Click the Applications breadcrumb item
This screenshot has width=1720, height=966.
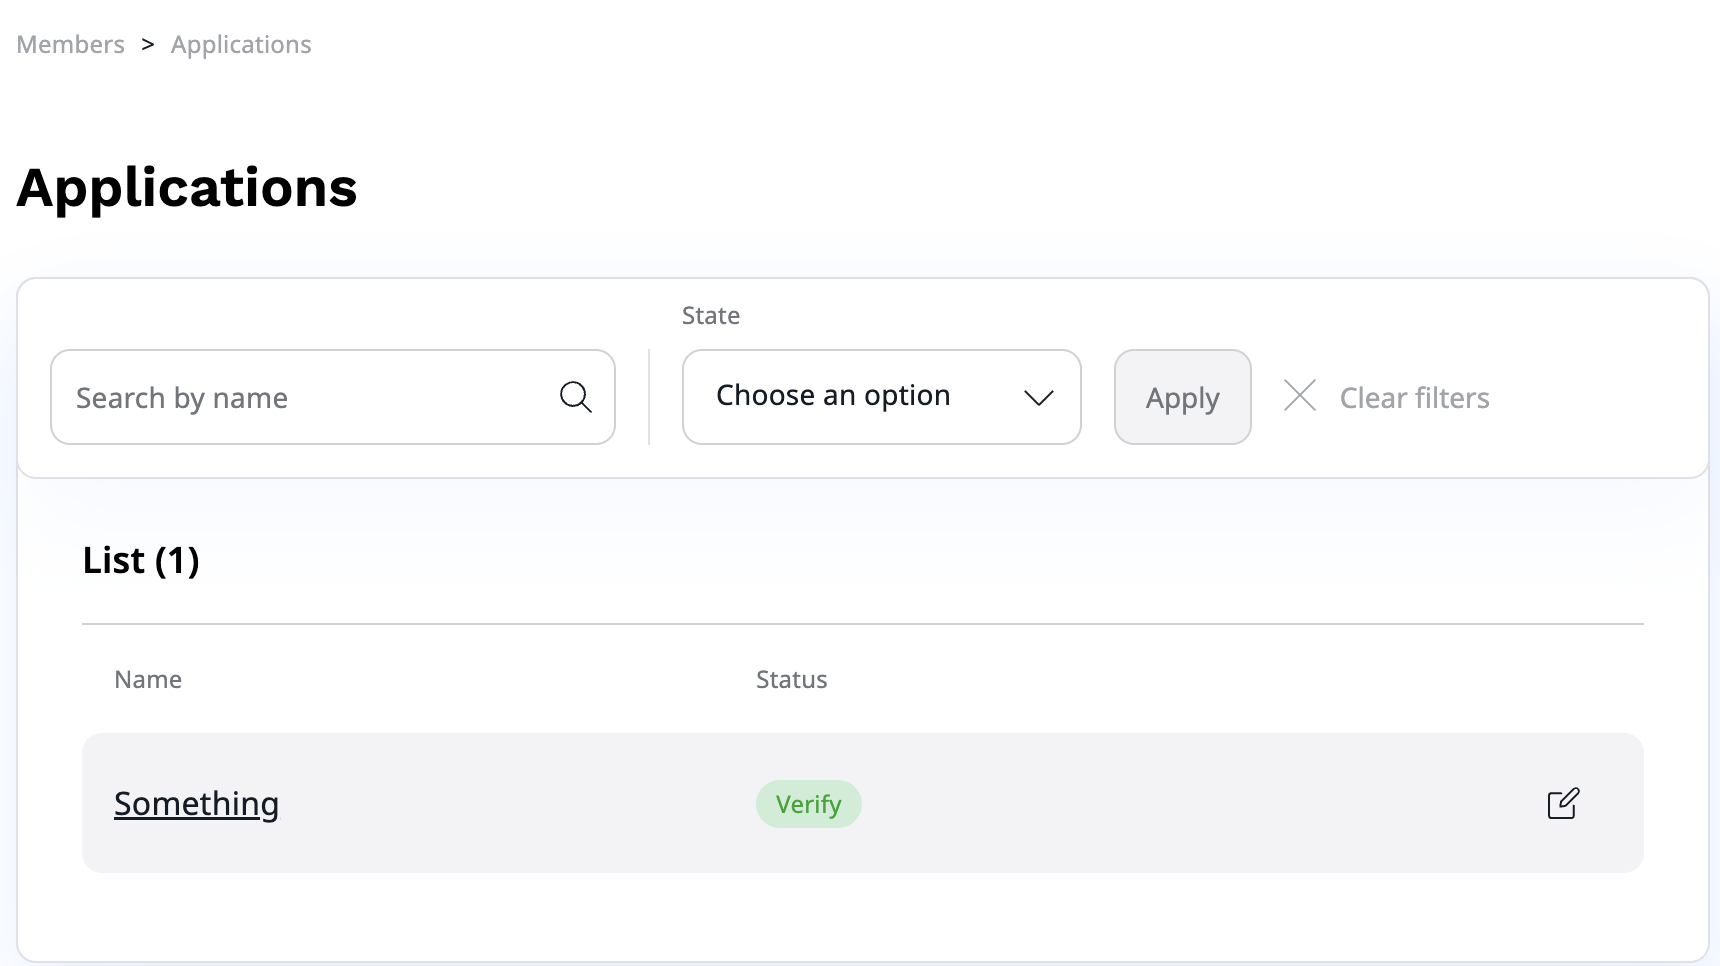pos(241,45)
